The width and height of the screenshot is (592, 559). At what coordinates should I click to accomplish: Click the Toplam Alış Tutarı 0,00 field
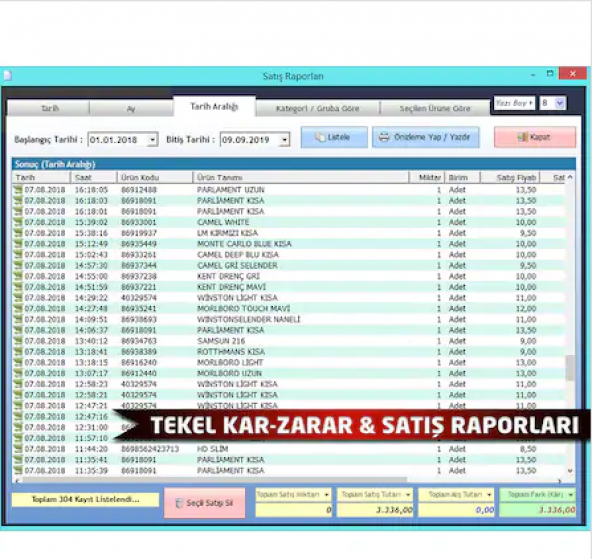pyautogui.click(x=456, y=510)
